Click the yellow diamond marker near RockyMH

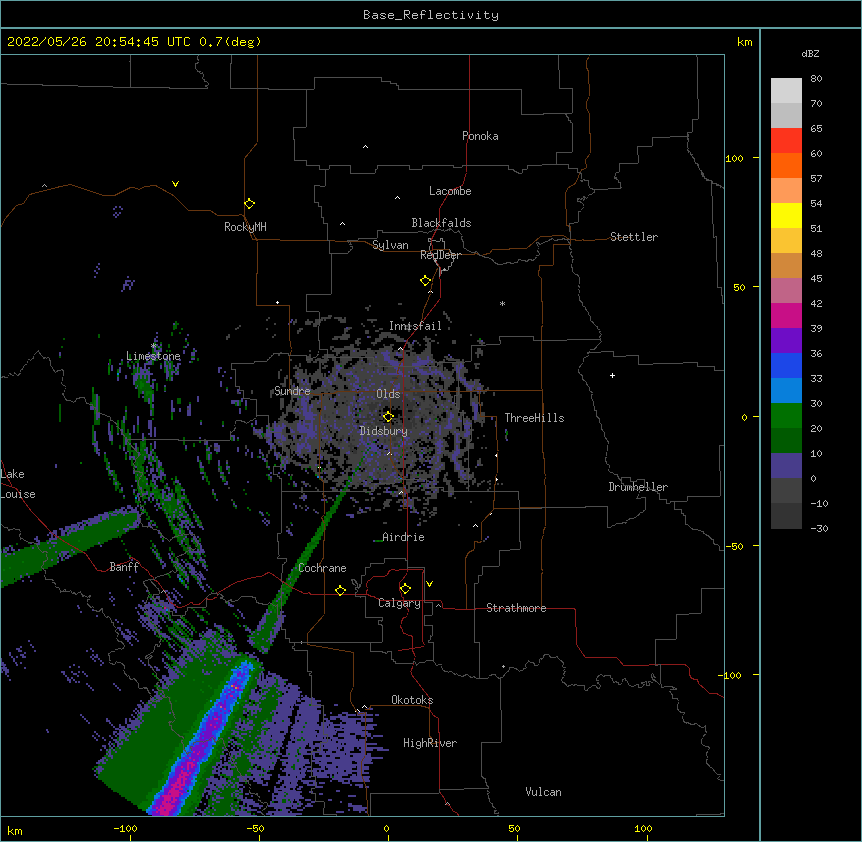point(250,204)
